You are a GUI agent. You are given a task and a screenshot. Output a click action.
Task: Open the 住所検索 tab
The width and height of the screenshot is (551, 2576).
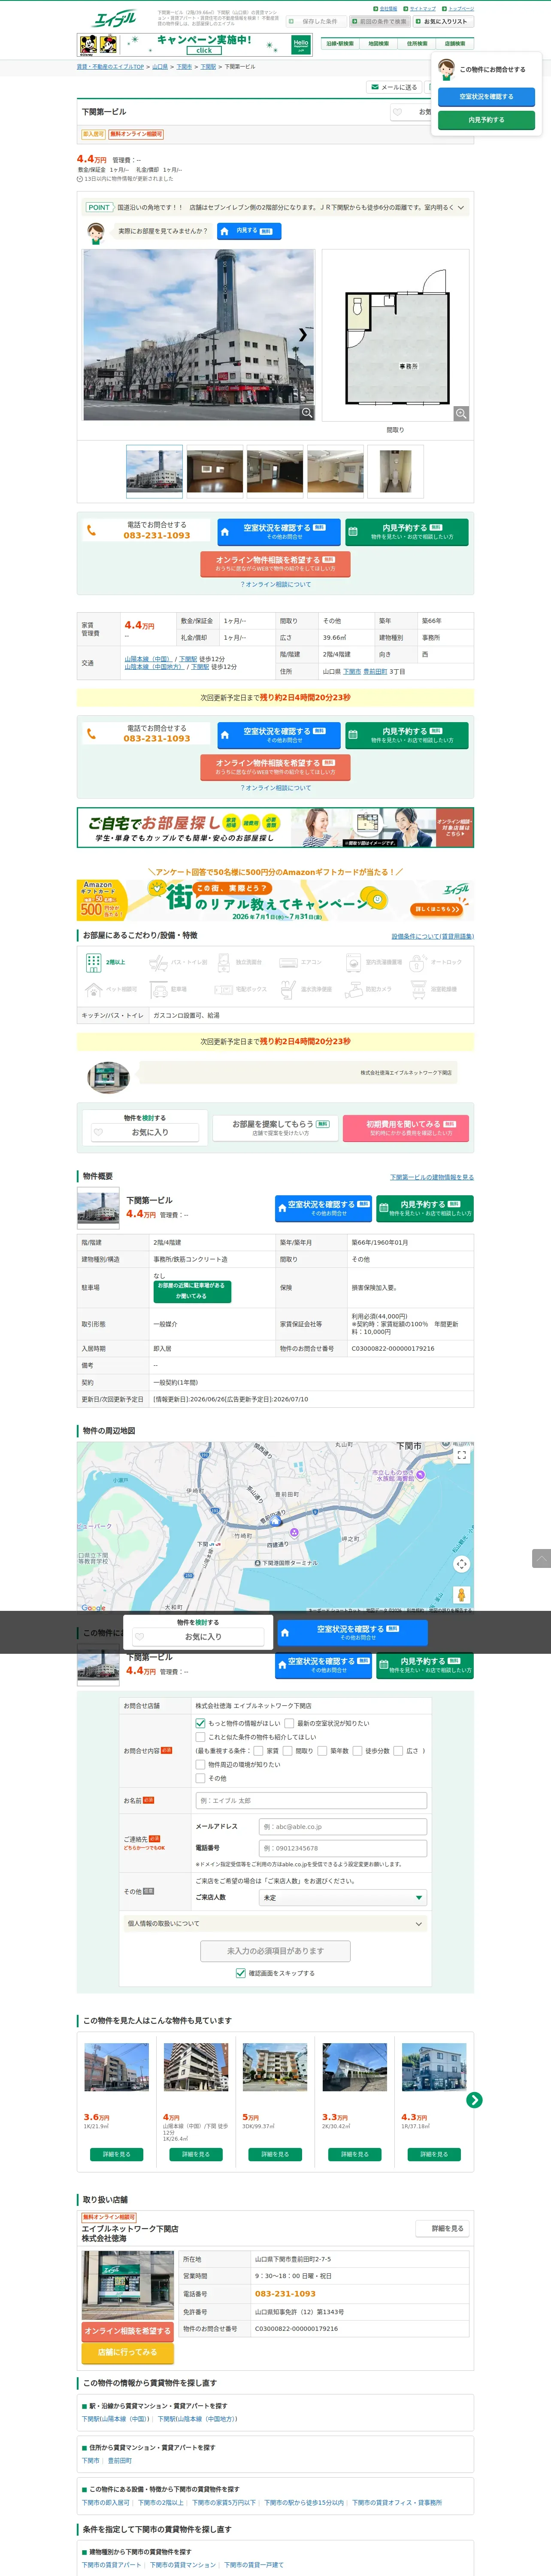[x=417, y=43]
